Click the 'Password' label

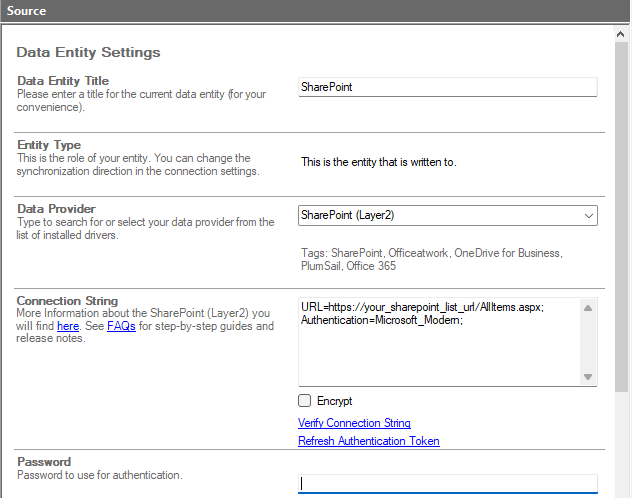tap(44, 462)
